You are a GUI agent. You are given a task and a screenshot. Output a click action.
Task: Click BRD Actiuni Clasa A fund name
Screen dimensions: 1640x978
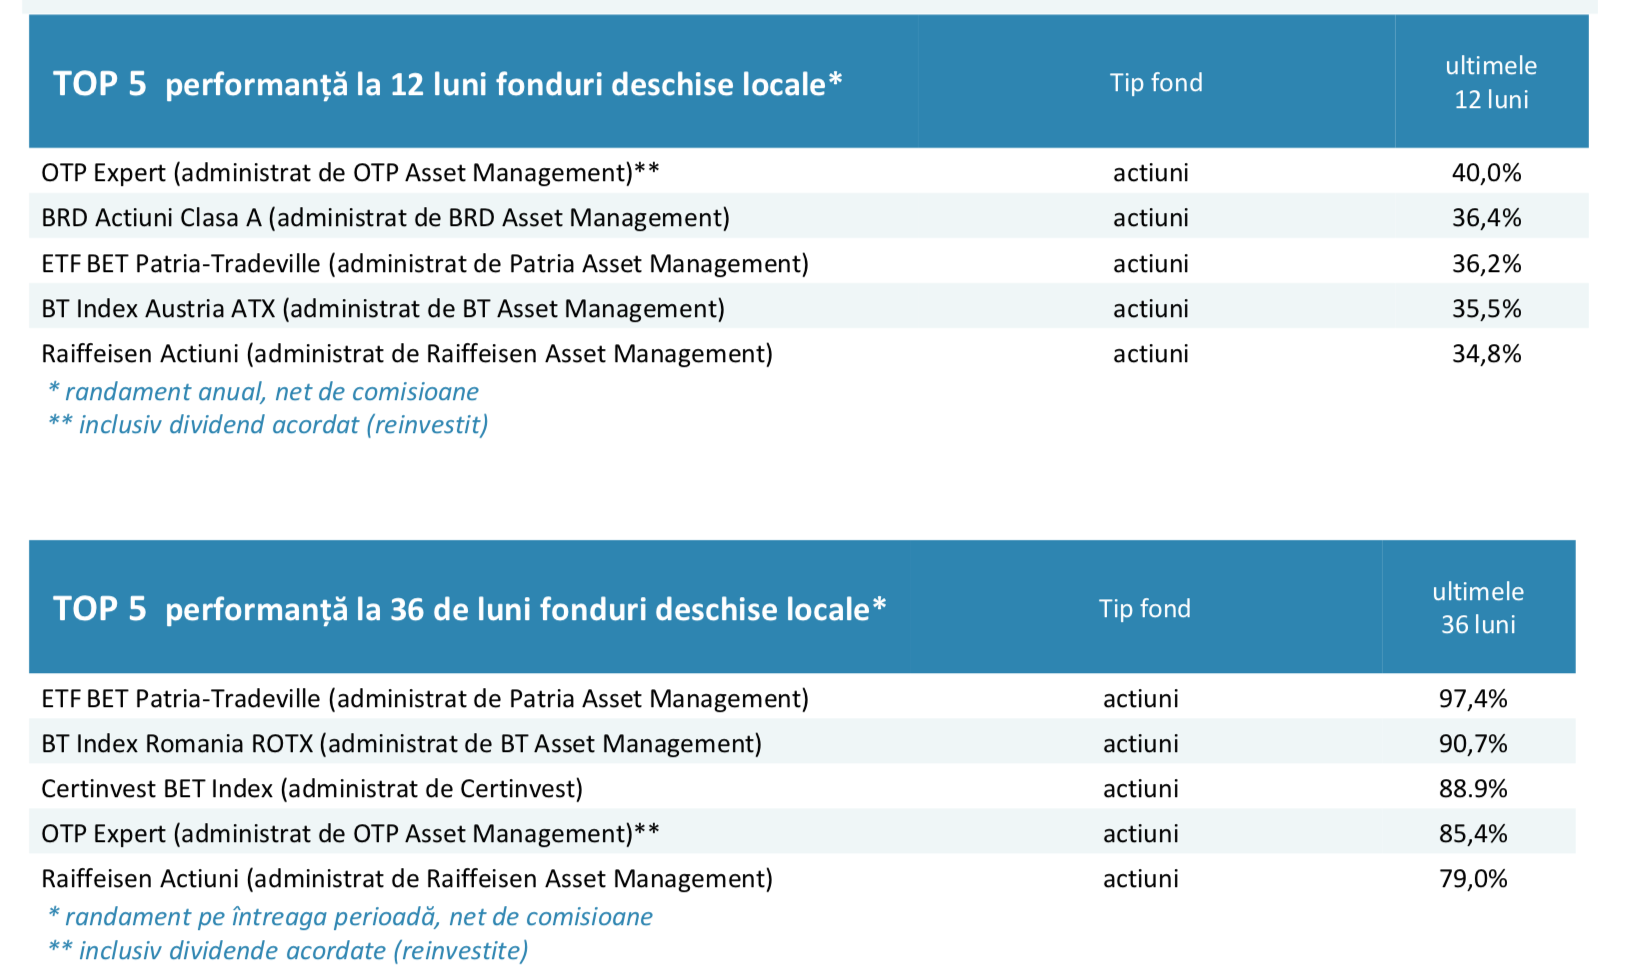pos(385,218)
